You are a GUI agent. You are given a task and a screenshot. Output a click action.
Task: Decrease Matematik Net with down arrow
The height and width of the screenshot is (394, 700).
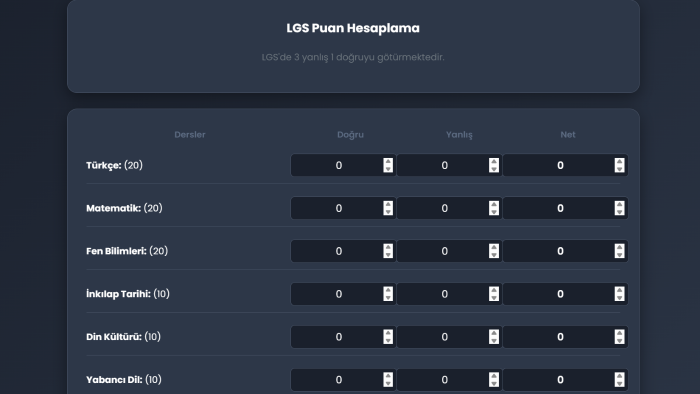click(x=619, y=212)
